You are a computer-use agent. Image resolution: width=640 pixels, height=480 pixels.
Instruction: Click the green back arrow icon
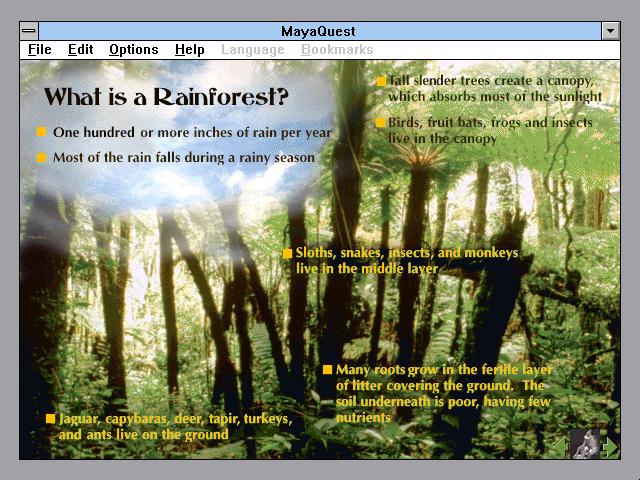(563, 447)
